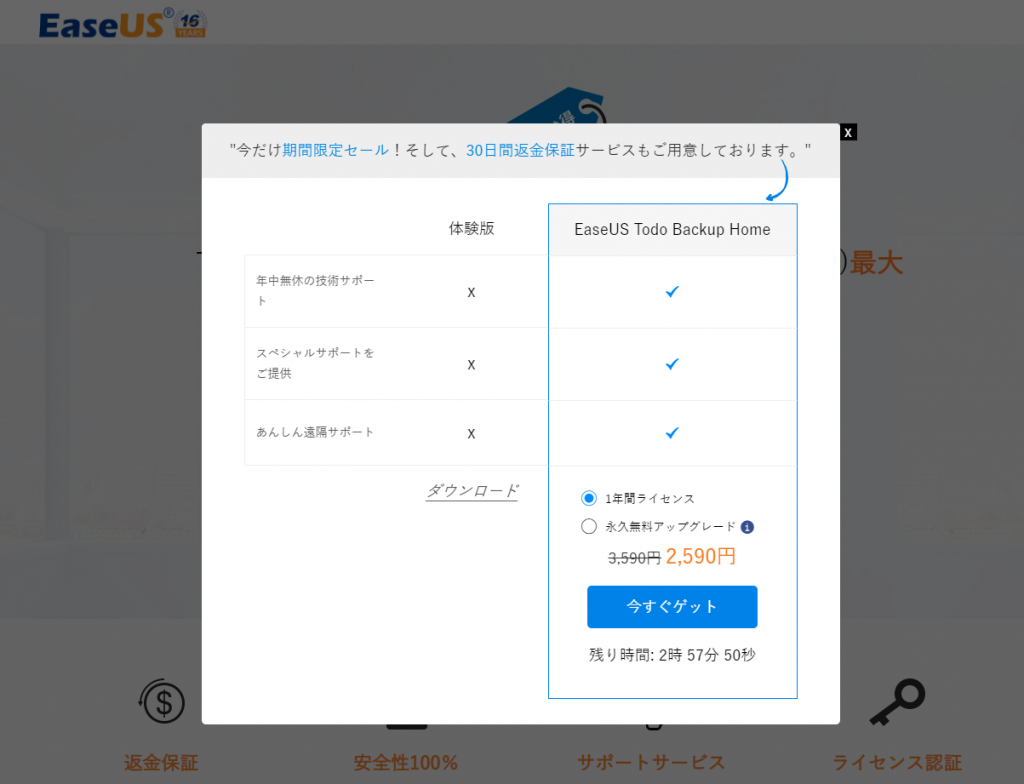Close the sale popup with X button
The width and height of the screenshot is (1024, 784).
click(x=848, y=133)
